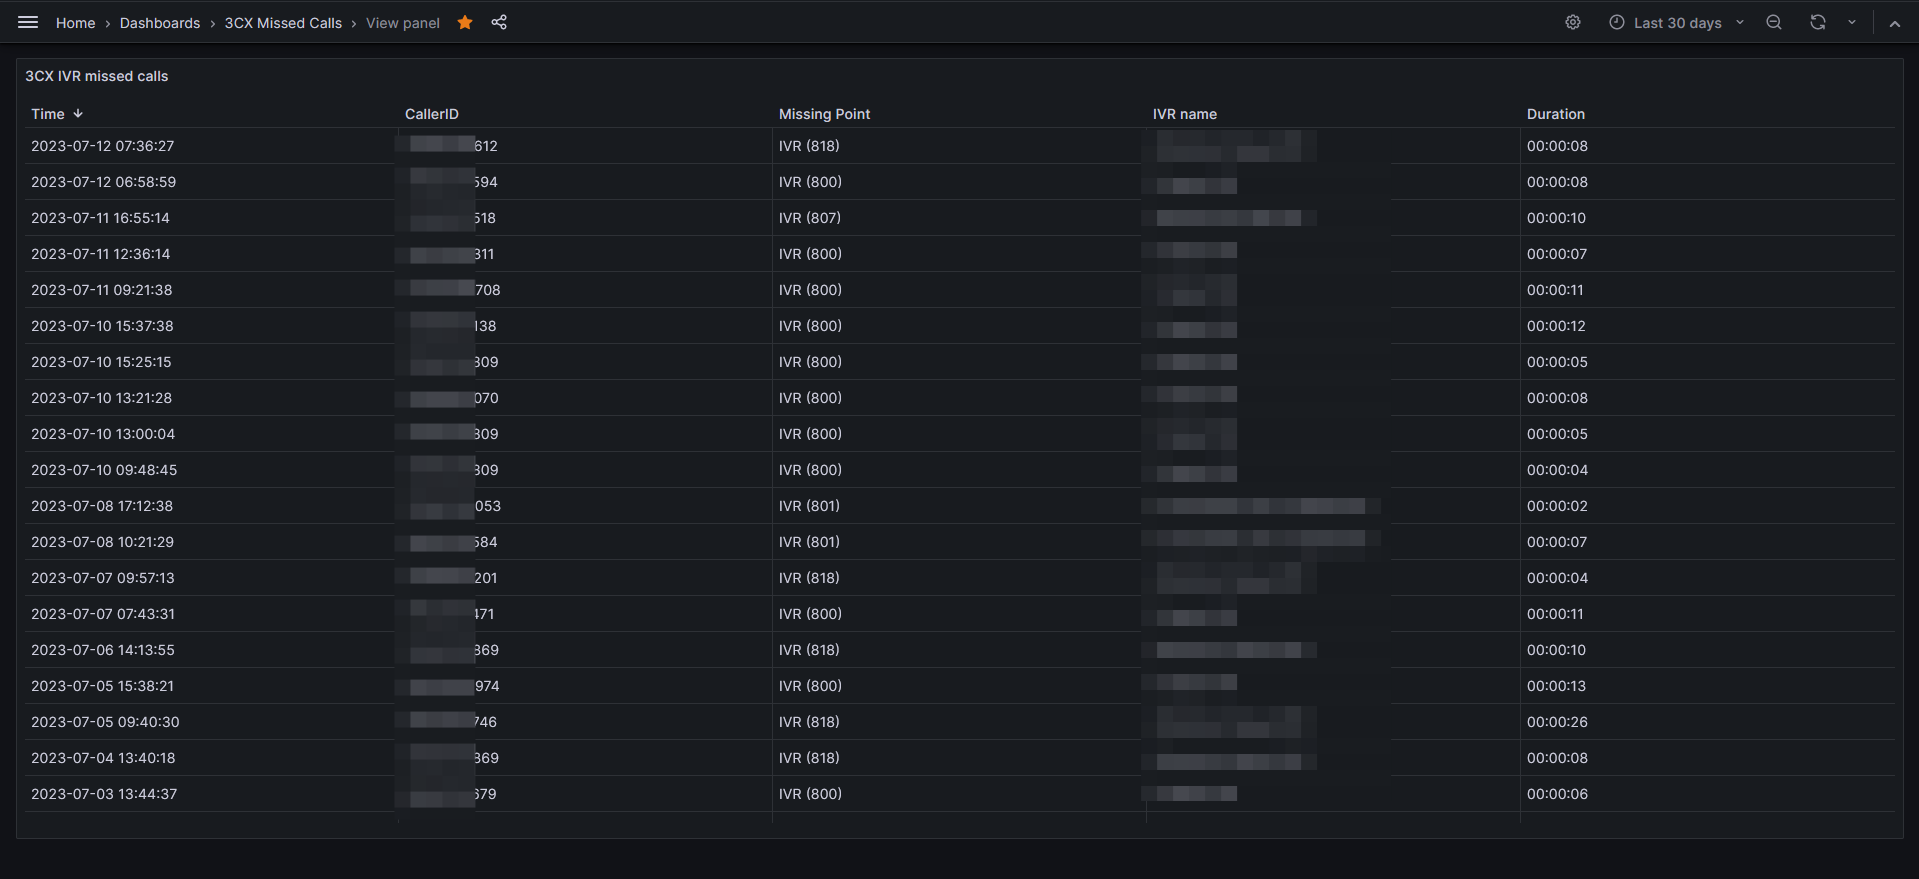The height and width of the screenshot is (879, 1919).
Task: Click the Time column sort arrow icon
Action: click(x=78, y=113)
